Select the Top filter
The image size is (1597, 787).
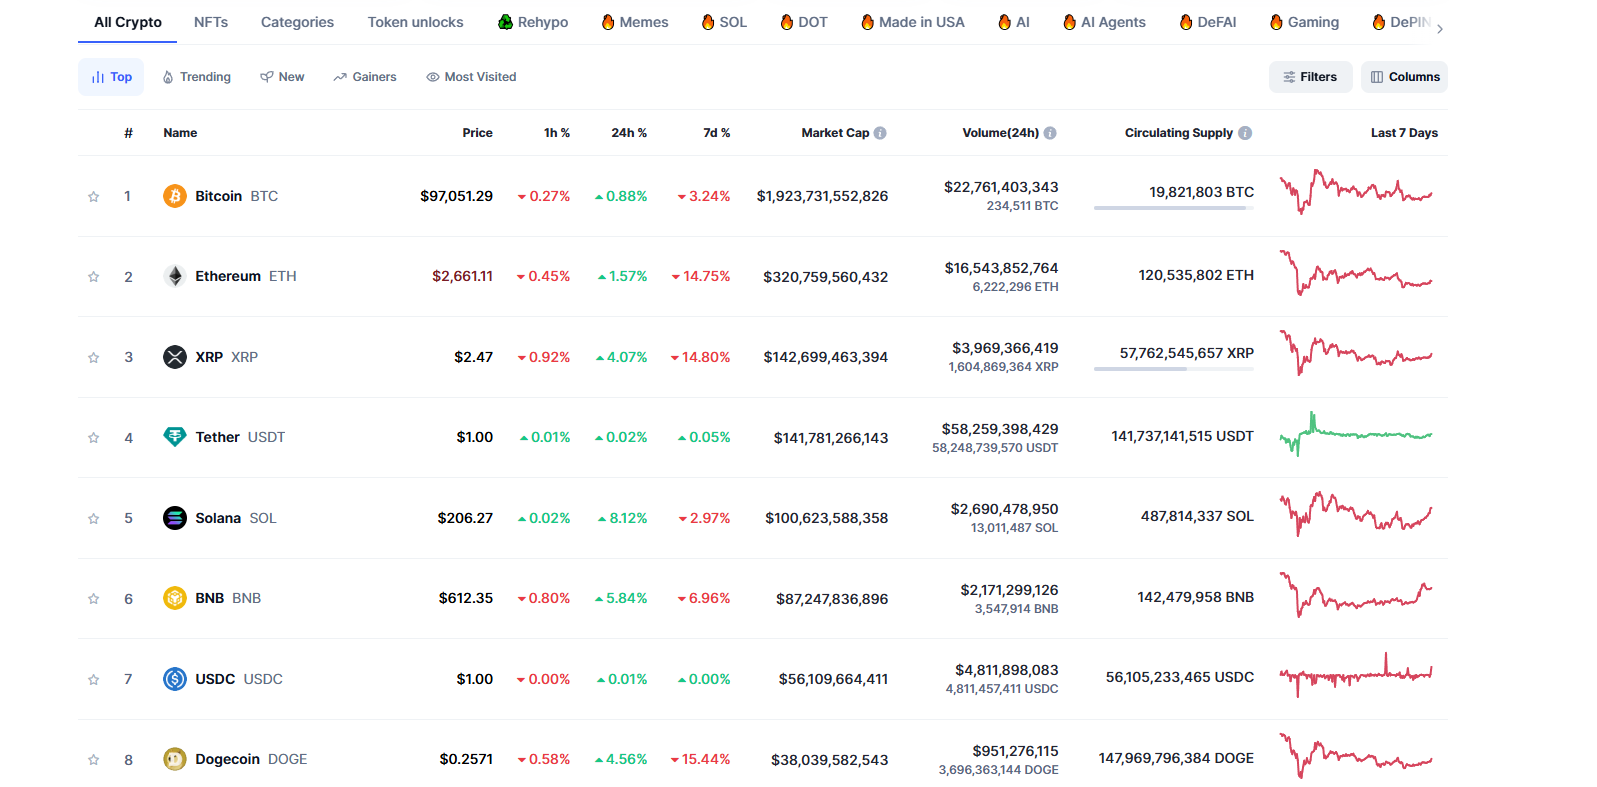click(x=111, y=77)
